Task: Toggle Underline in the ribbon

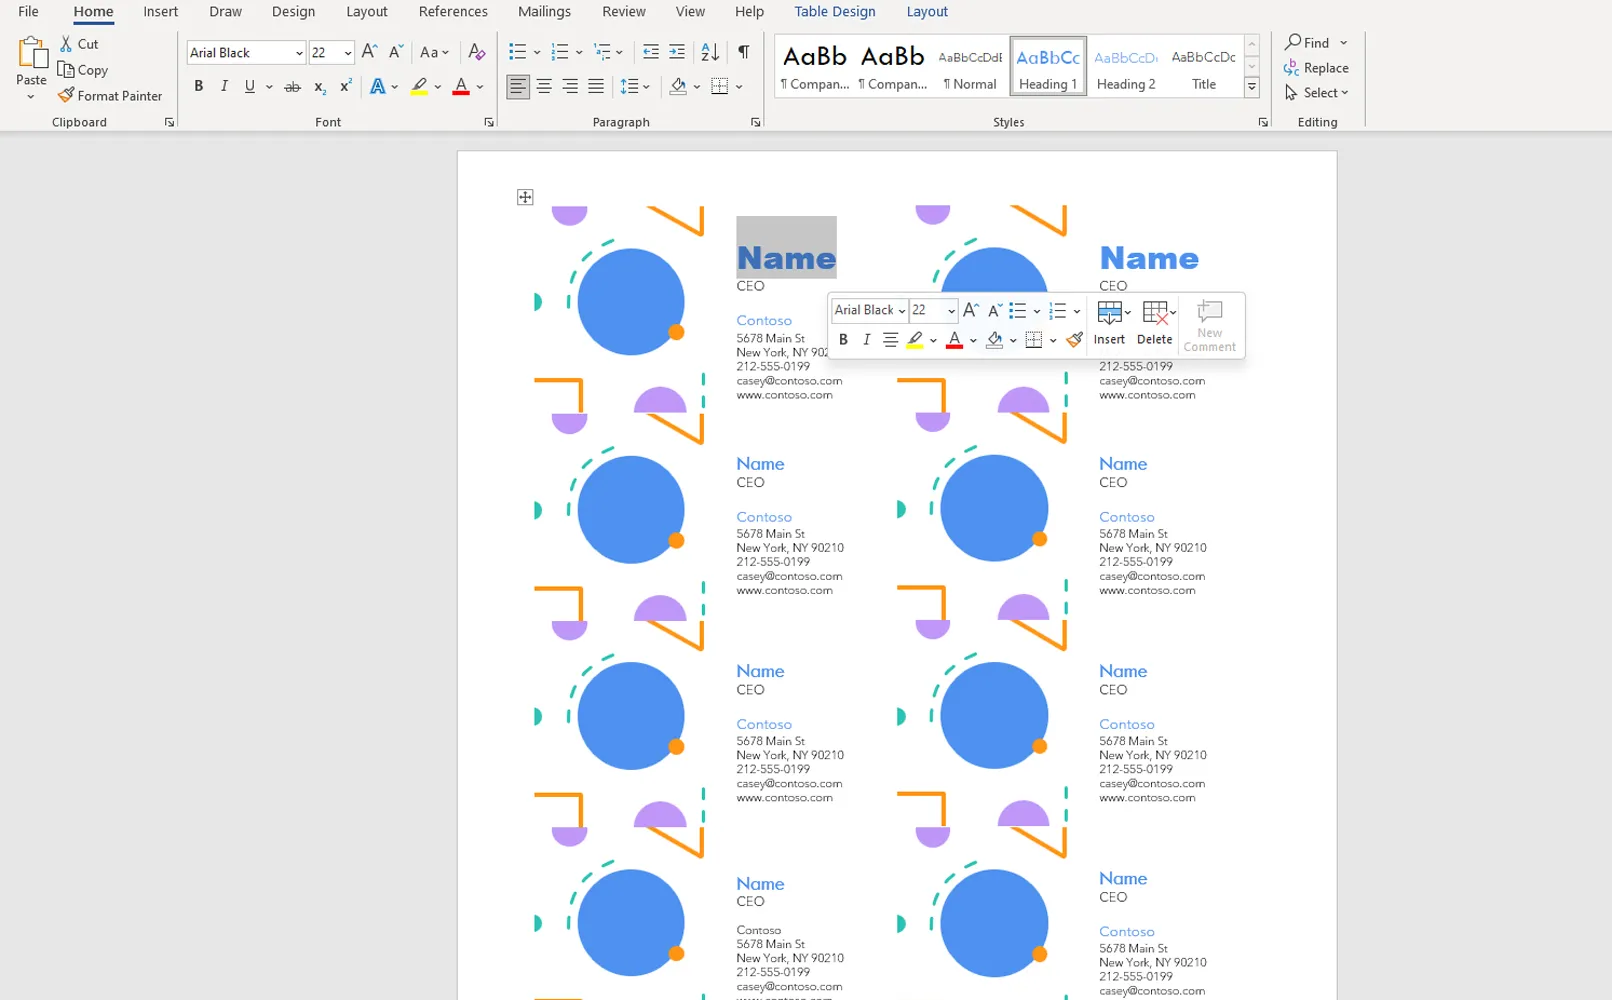Action: coord(250,87)
